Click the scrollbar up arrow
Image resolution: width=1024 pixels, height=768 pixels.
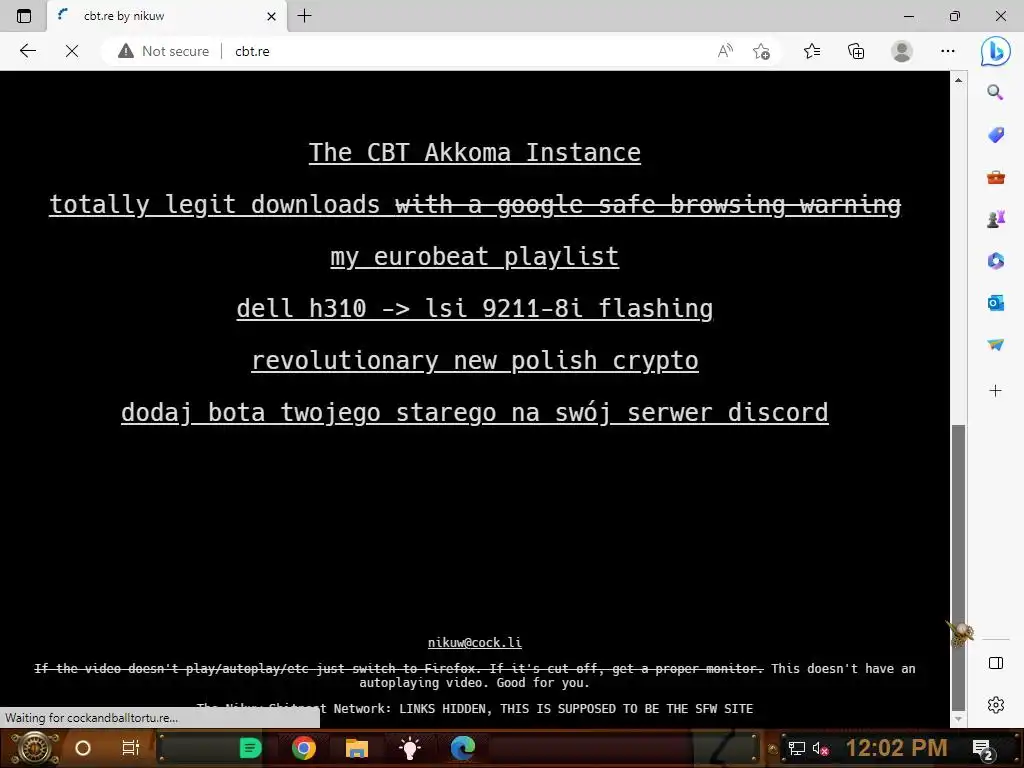[958, 80]
